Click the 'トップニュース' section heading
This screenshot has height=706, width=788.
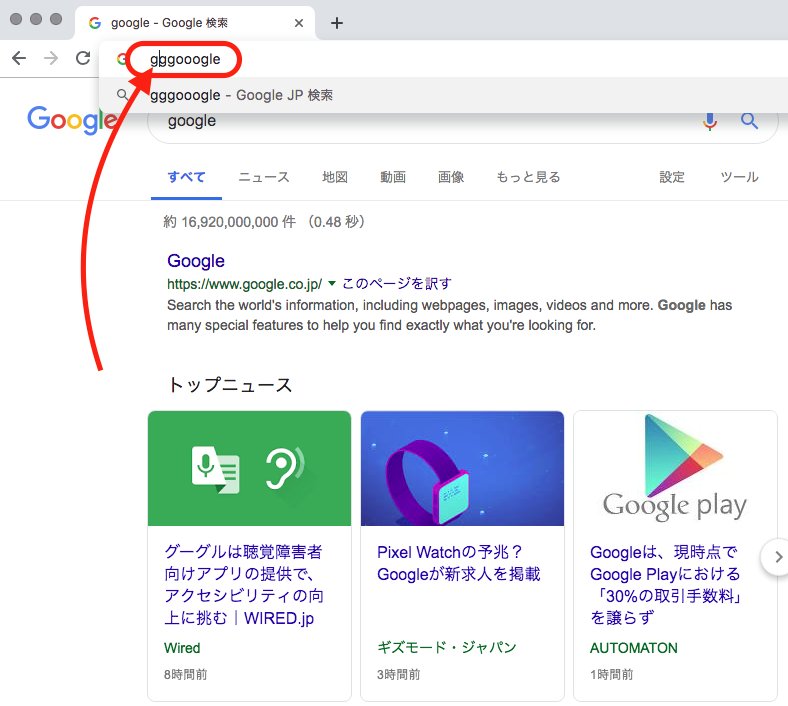pos(230,385)
